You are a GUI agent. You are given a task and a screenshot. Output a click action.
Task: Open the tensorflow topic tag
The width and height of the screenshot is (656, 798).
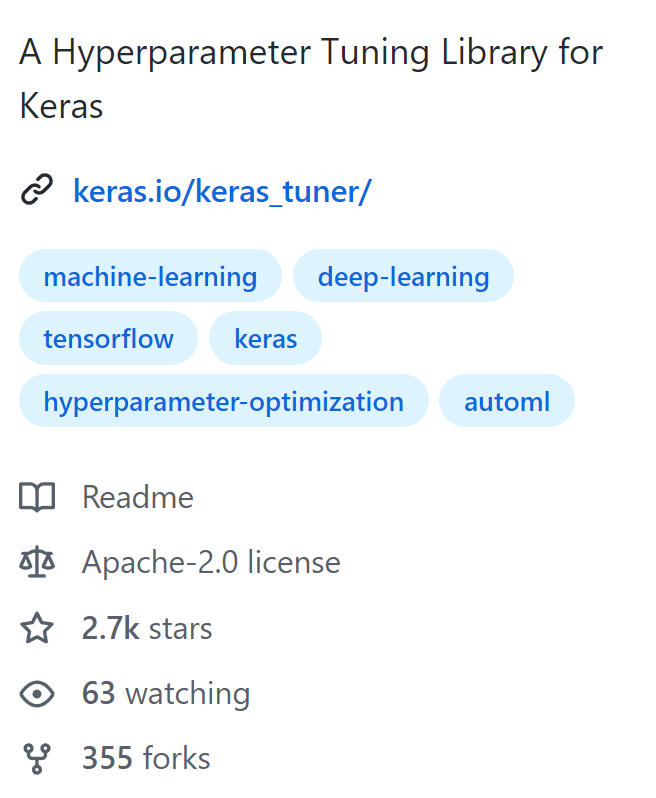click(108, 338)
